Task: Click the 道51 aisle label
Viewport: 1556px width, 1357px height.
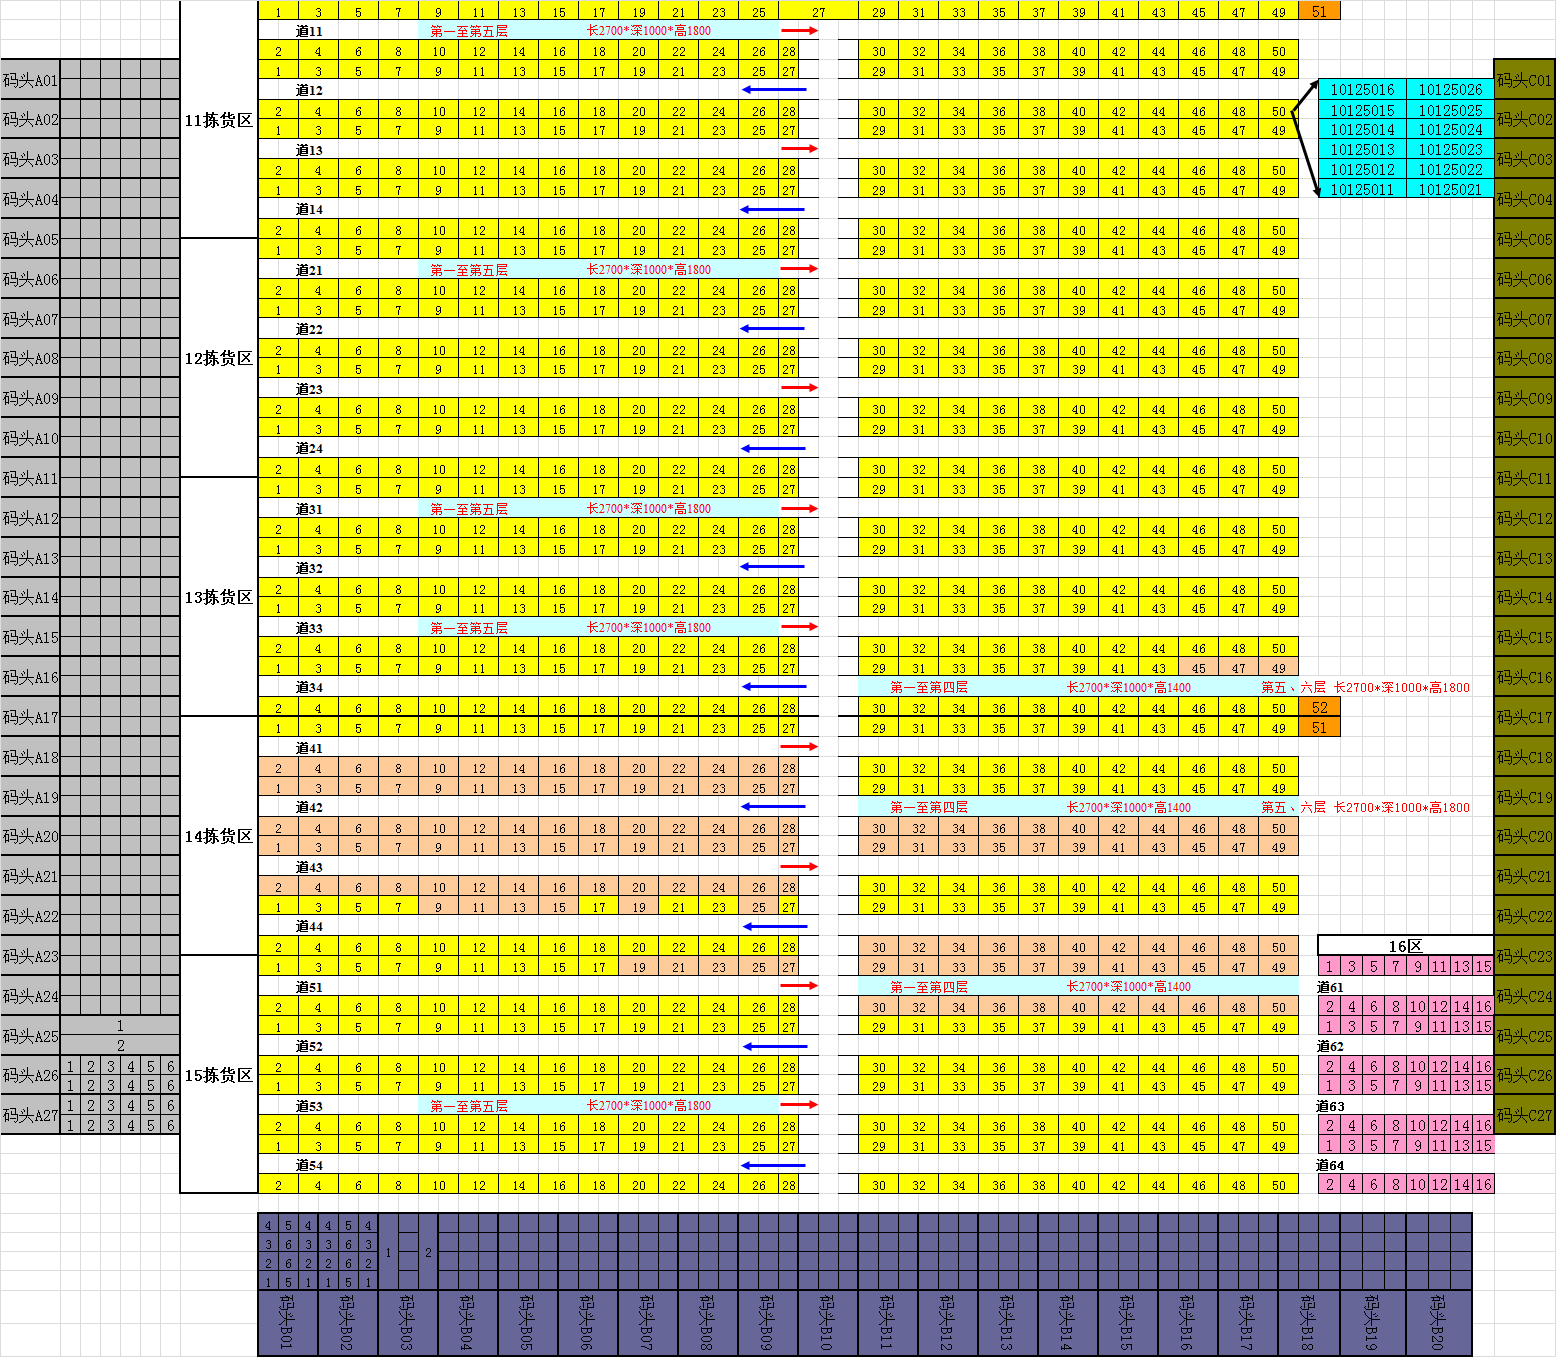Action: point(309,987)
